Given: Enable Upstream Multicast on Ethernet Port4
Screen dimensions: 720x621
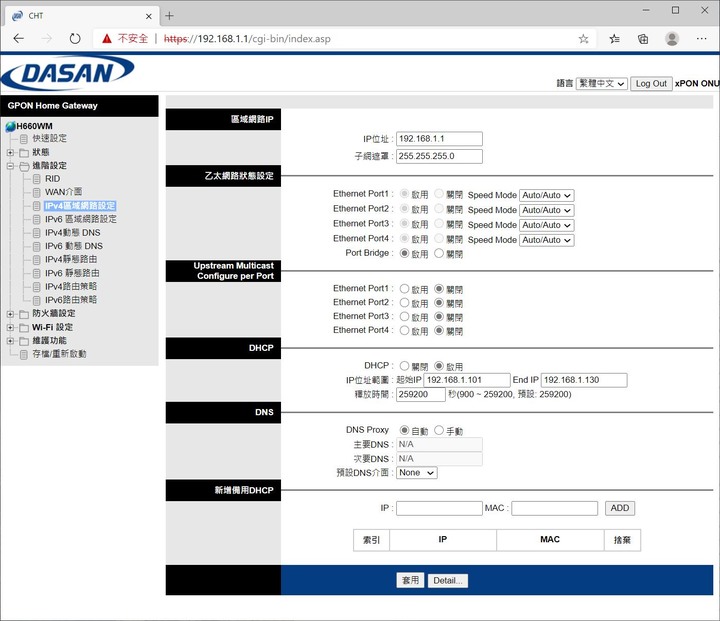Looking at the screenshot, I should coord(404,330).
